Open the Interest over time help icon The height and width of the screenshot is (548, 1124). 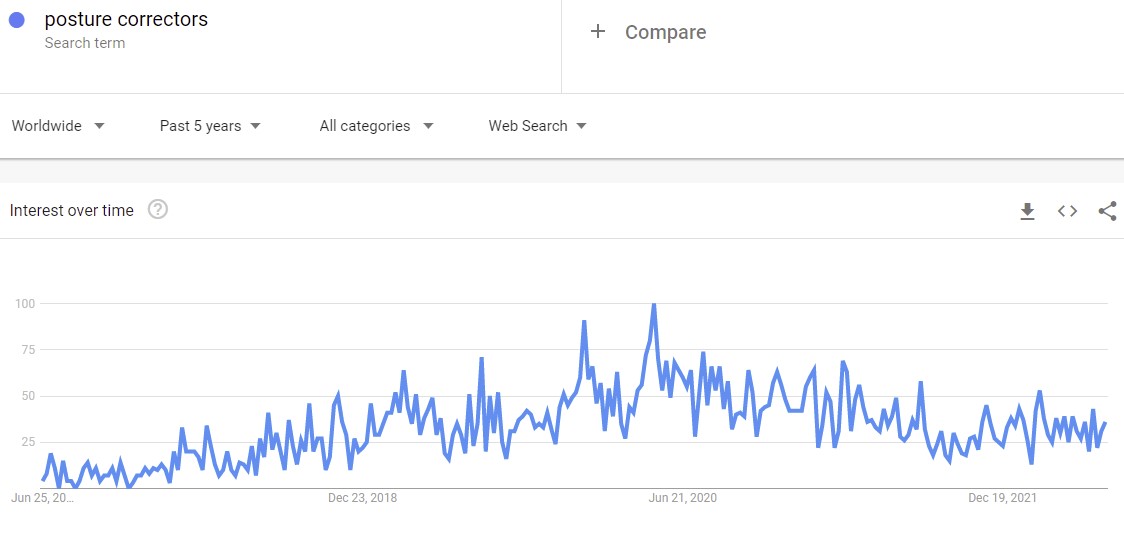[x=158, y=210]
